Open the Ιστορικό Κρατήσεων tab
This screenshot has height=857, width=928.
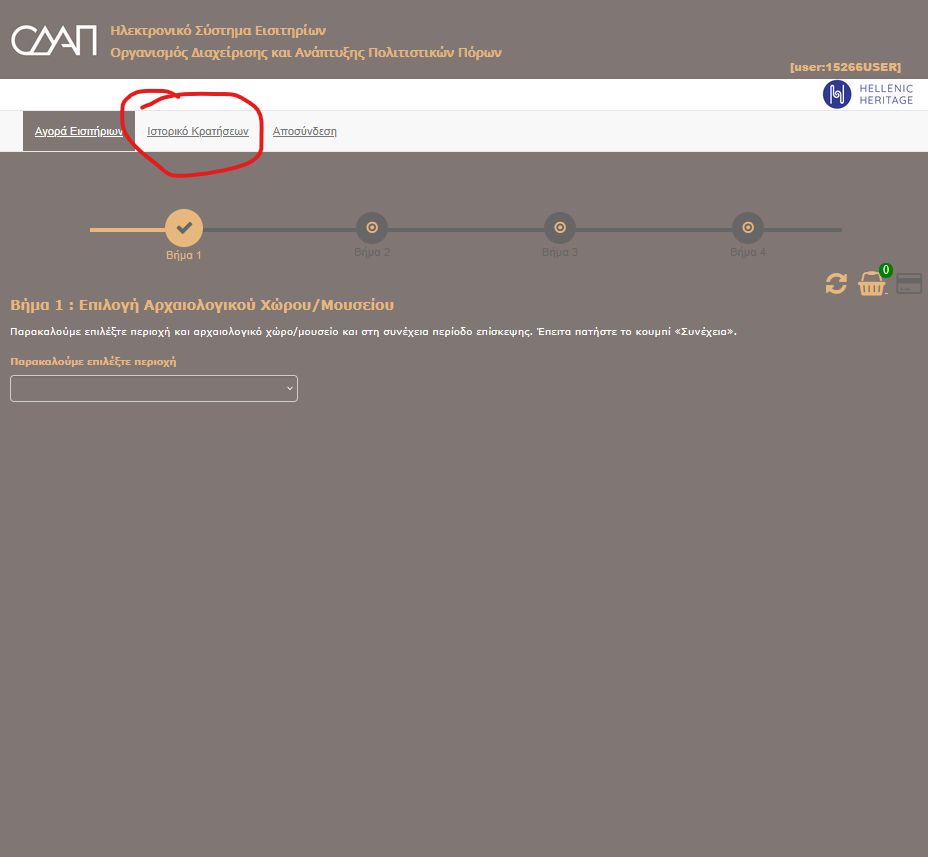(198, 131)
